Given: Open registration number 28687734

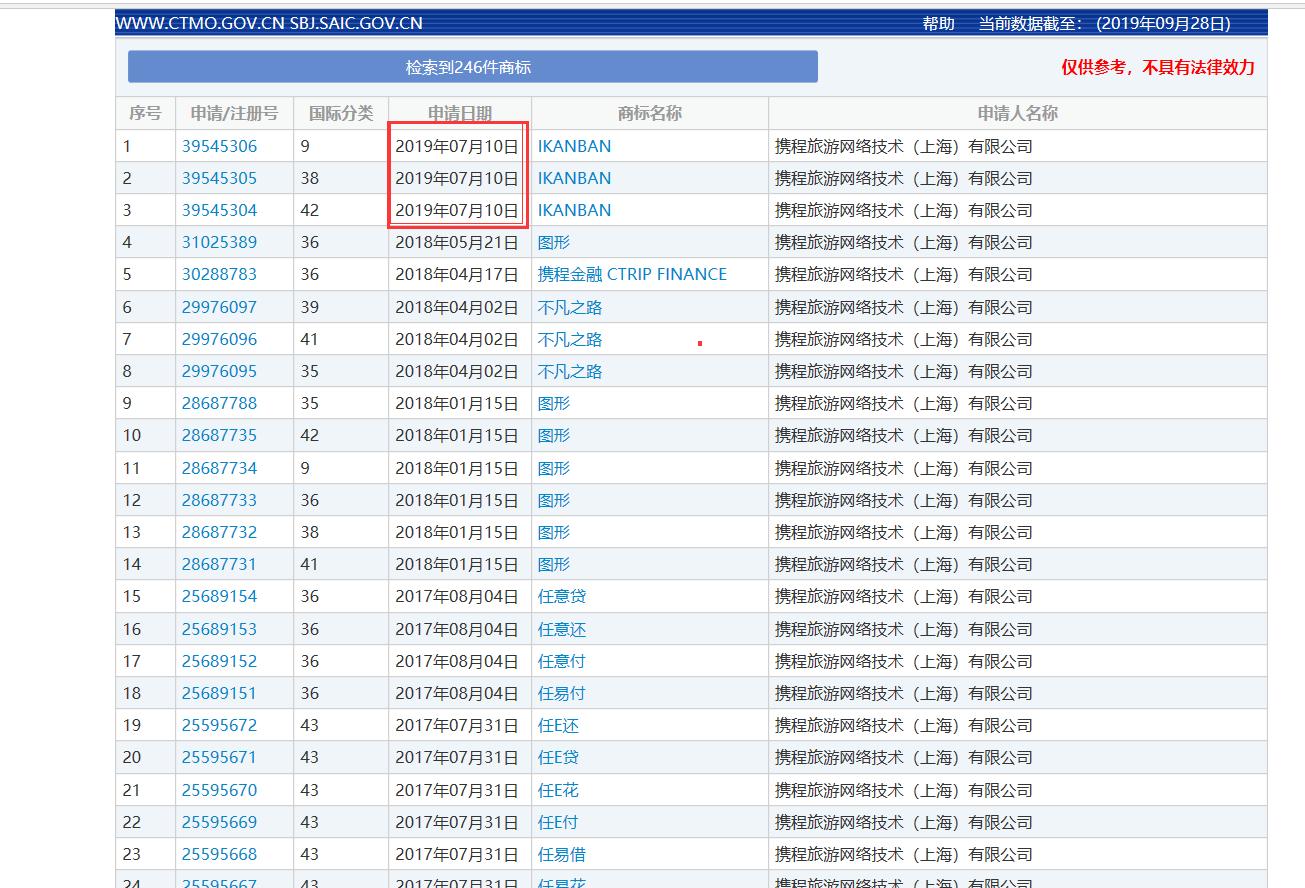Looking at the screenshot, I should point(219,468).
